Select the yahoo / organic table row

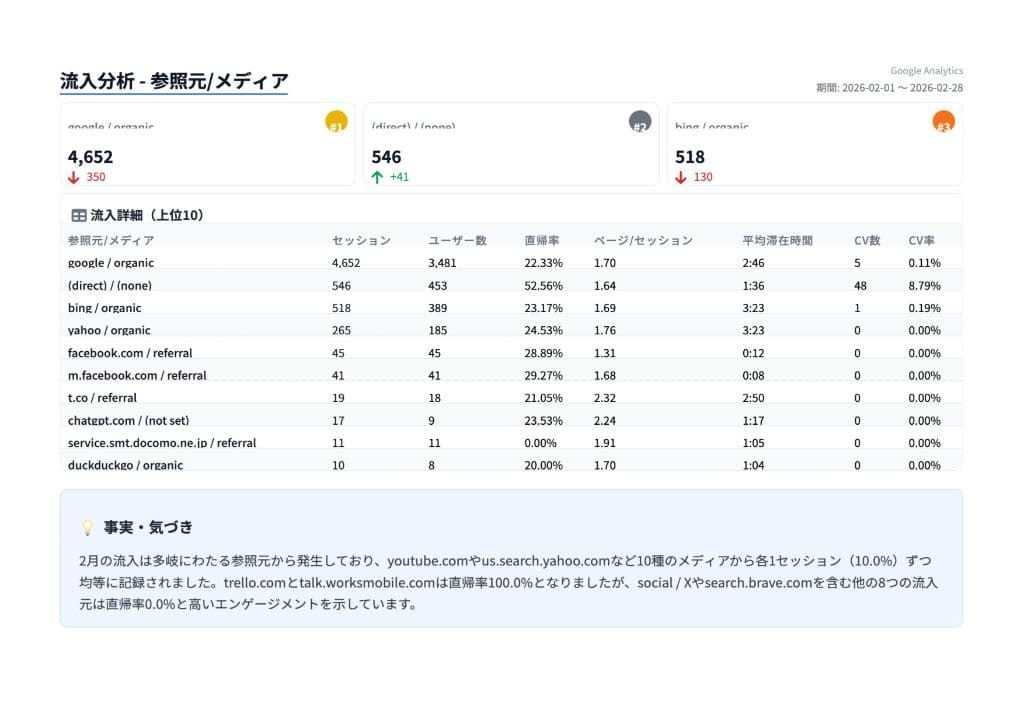coord(400,330)
